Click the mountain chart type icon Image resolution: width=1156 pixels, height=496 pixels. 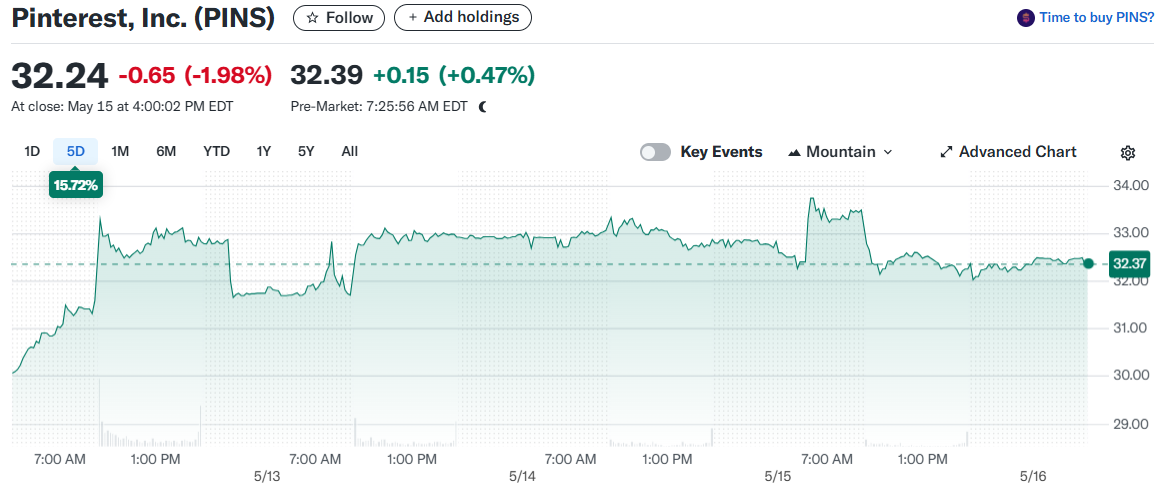tap(795, 152)
